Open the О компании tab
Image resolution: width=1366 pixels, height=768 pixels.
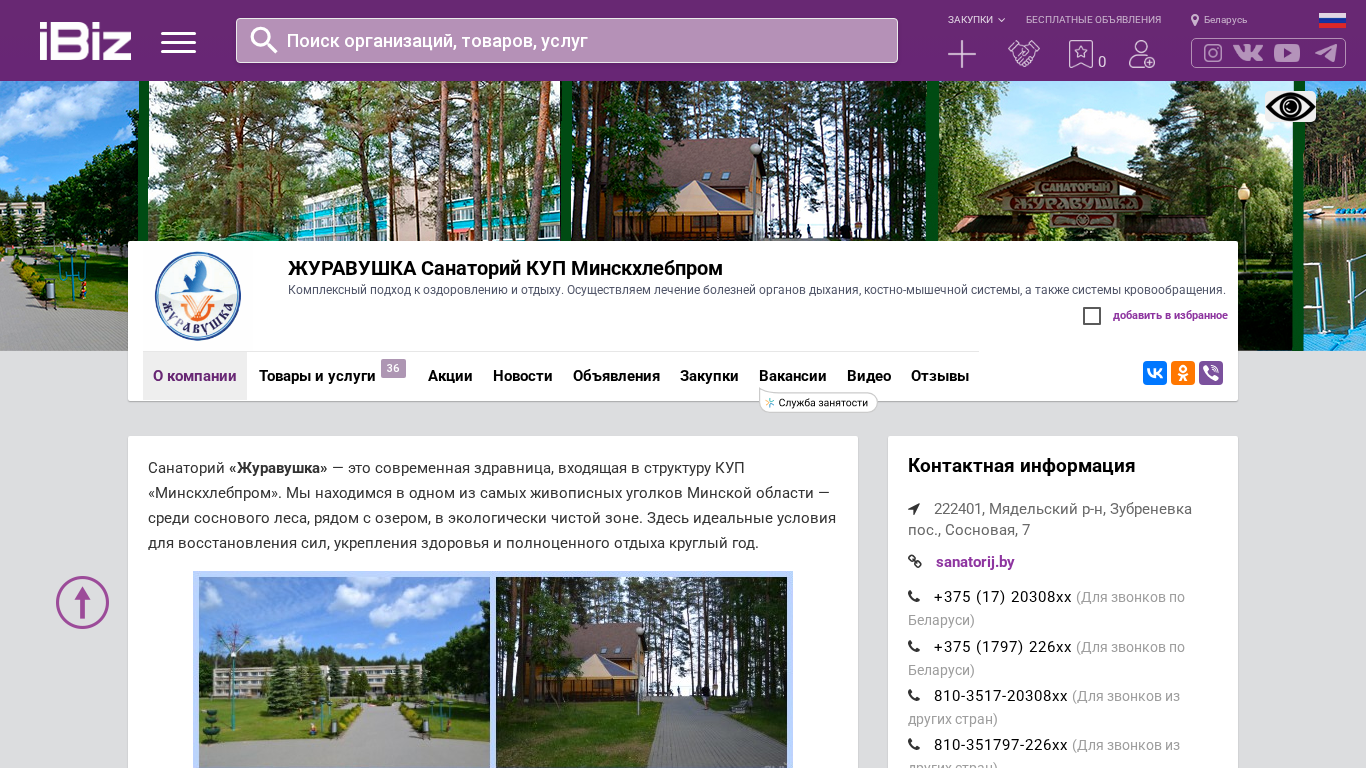tap(195, 376)
